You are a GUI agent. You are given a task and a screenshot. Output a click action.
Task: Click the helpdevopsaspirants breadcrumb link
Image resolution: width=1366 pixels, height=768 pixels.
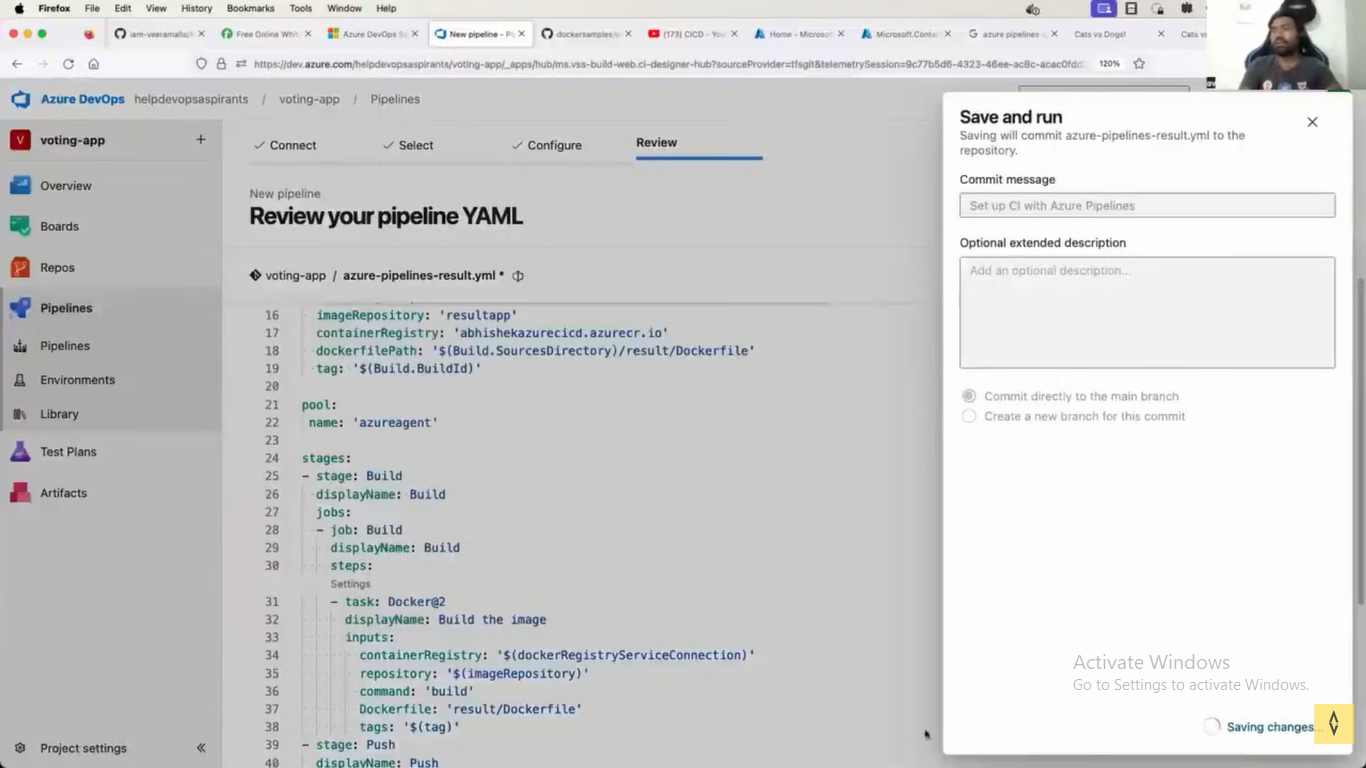[x=191, y=99]
